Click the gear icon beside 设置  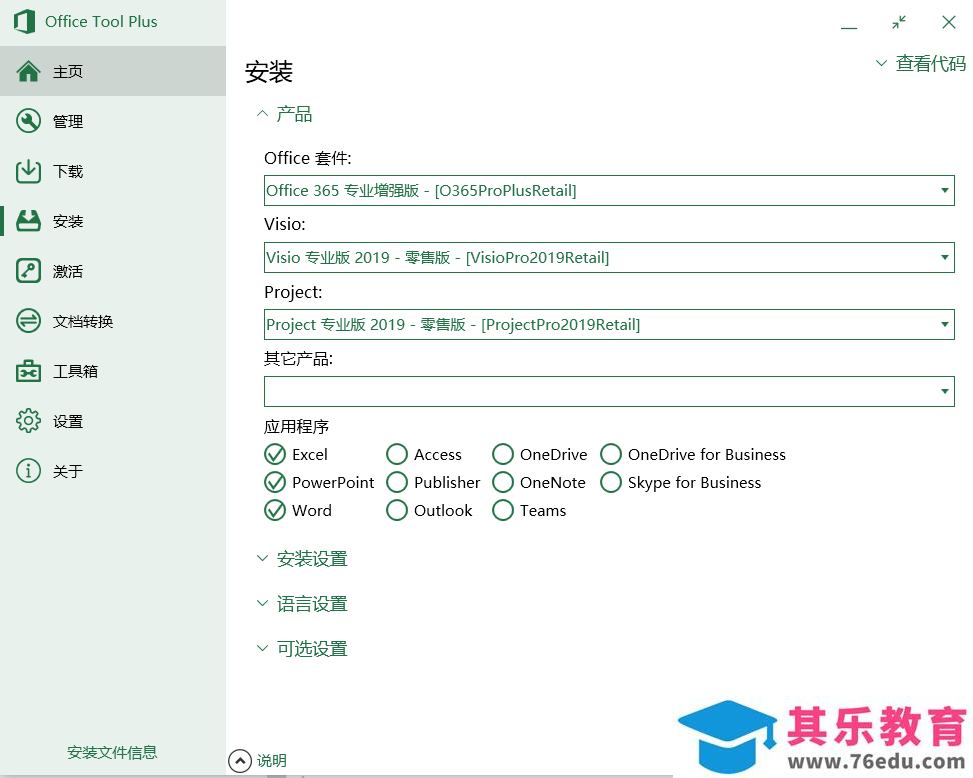coord(29,421)
